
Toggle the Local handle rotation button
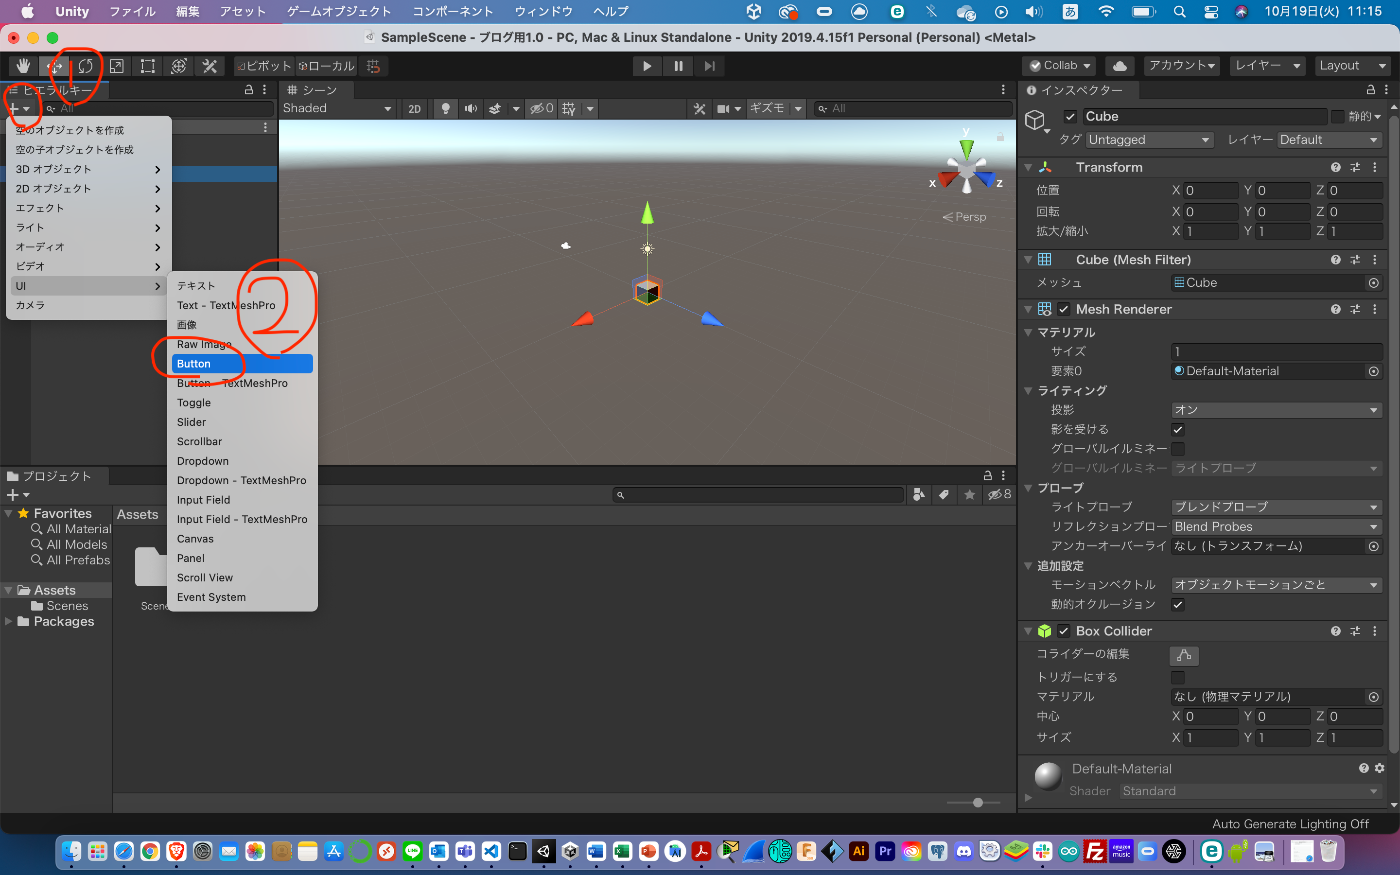[x=326, y=66]
